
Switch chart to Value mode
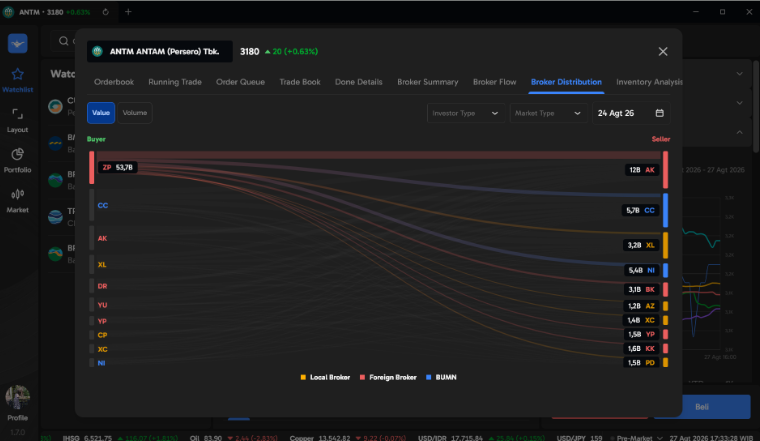point(101,113)
